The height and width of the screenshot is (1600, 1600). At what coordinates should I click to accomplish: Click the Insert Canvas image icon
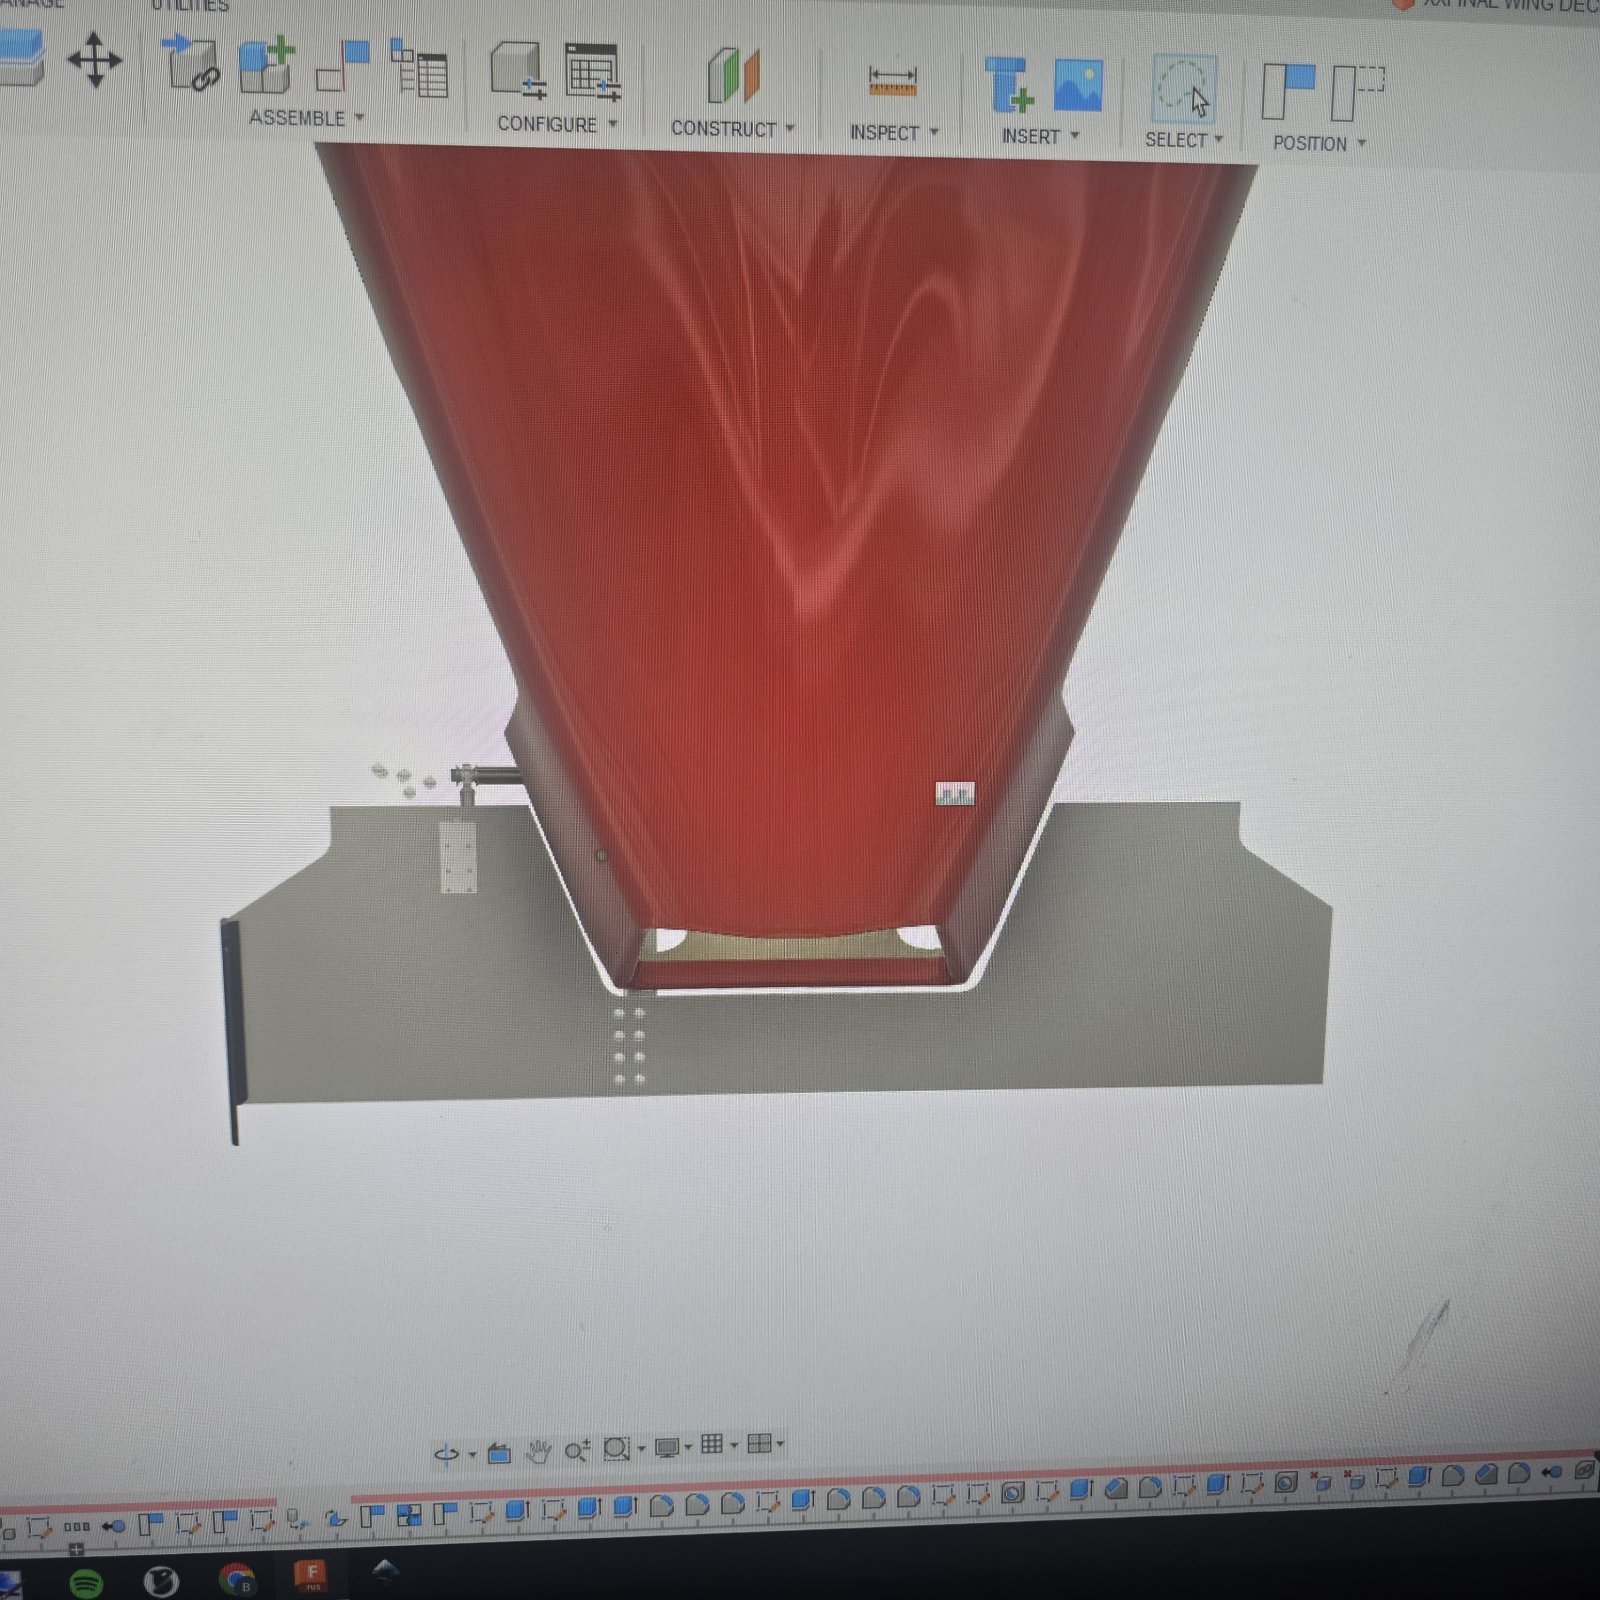(1078, 85)
